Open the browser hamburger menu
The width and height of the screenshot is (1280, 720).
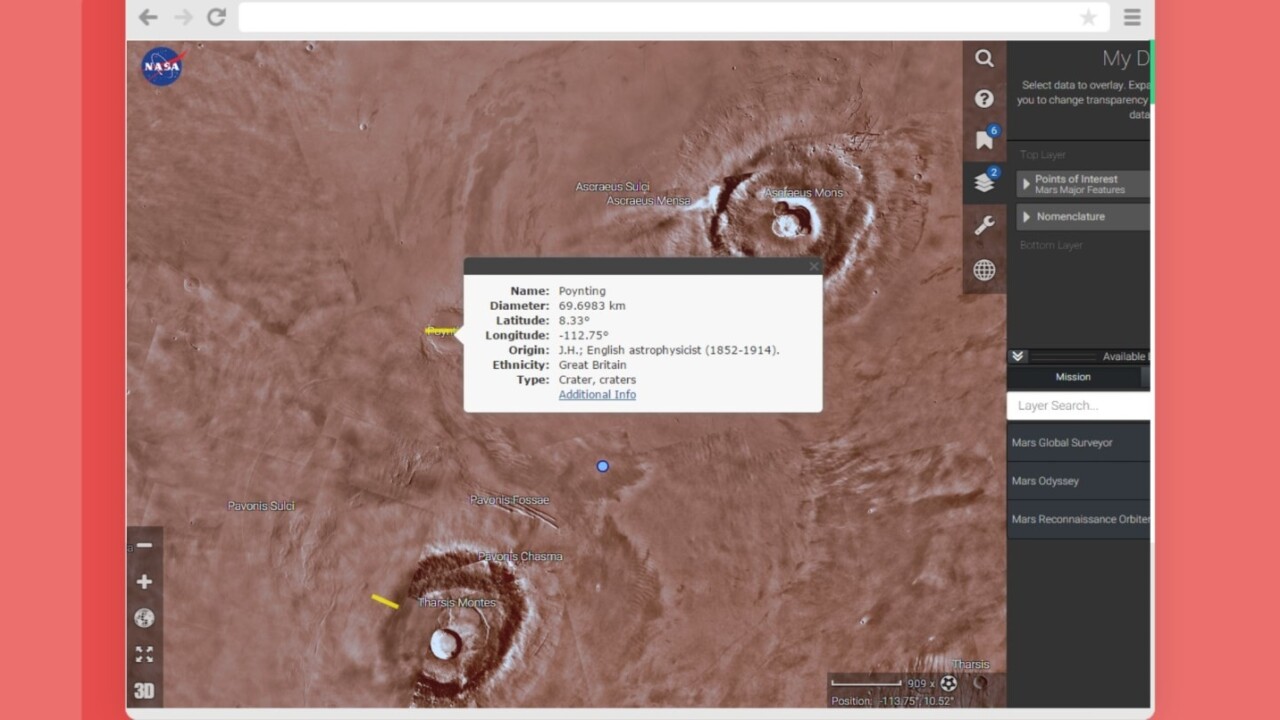1132,17
